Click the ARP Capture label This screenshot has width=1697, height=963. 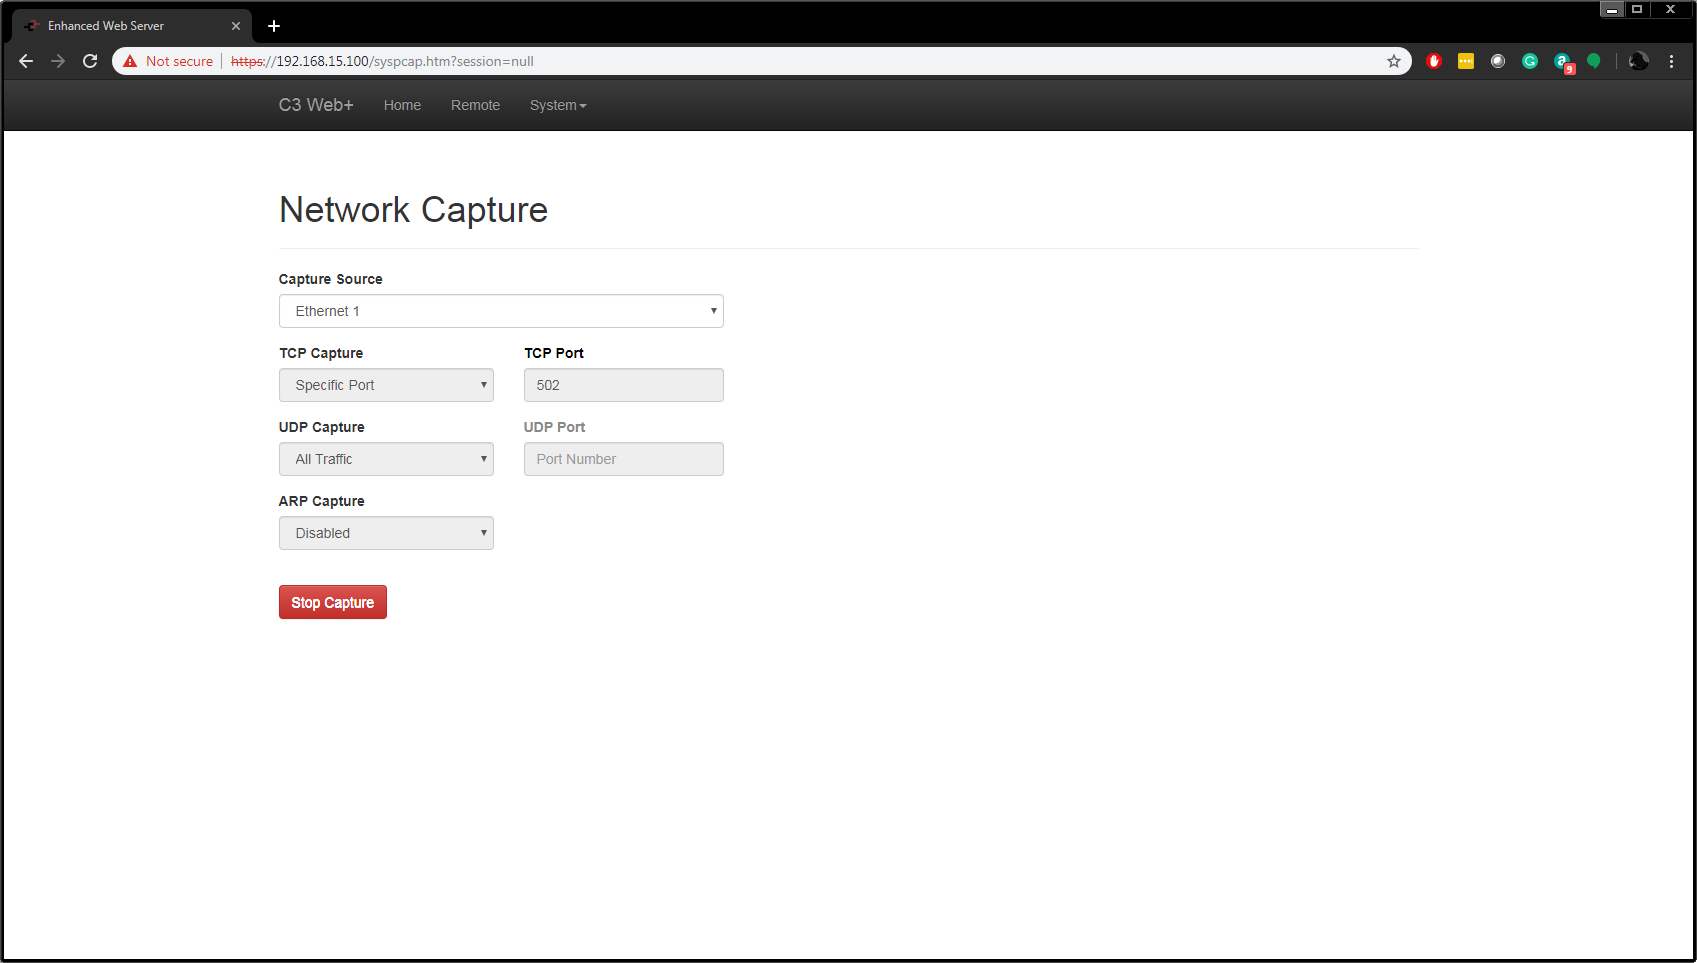point(321,501)
